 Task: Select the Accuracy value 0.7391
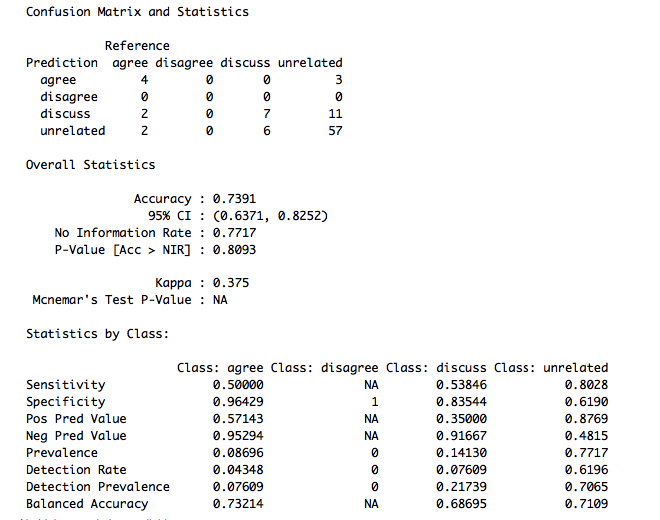click(234, 199)
